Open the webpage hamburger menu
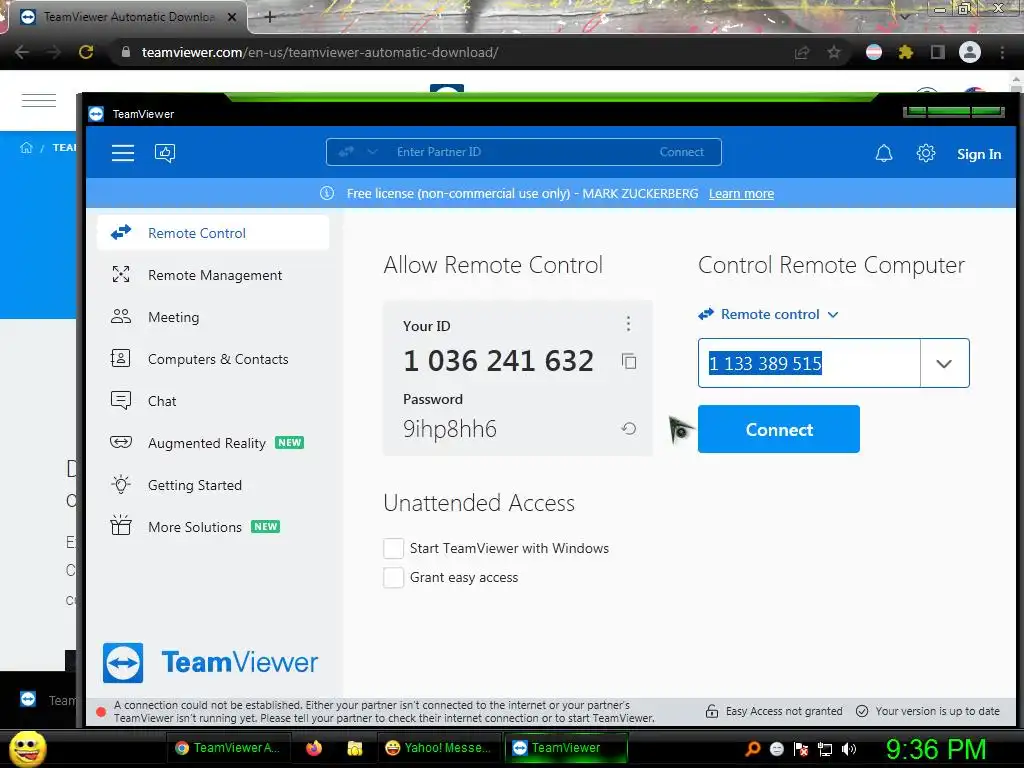The image size is (1024, 768). pyautogui.click(x=39, y=101)
